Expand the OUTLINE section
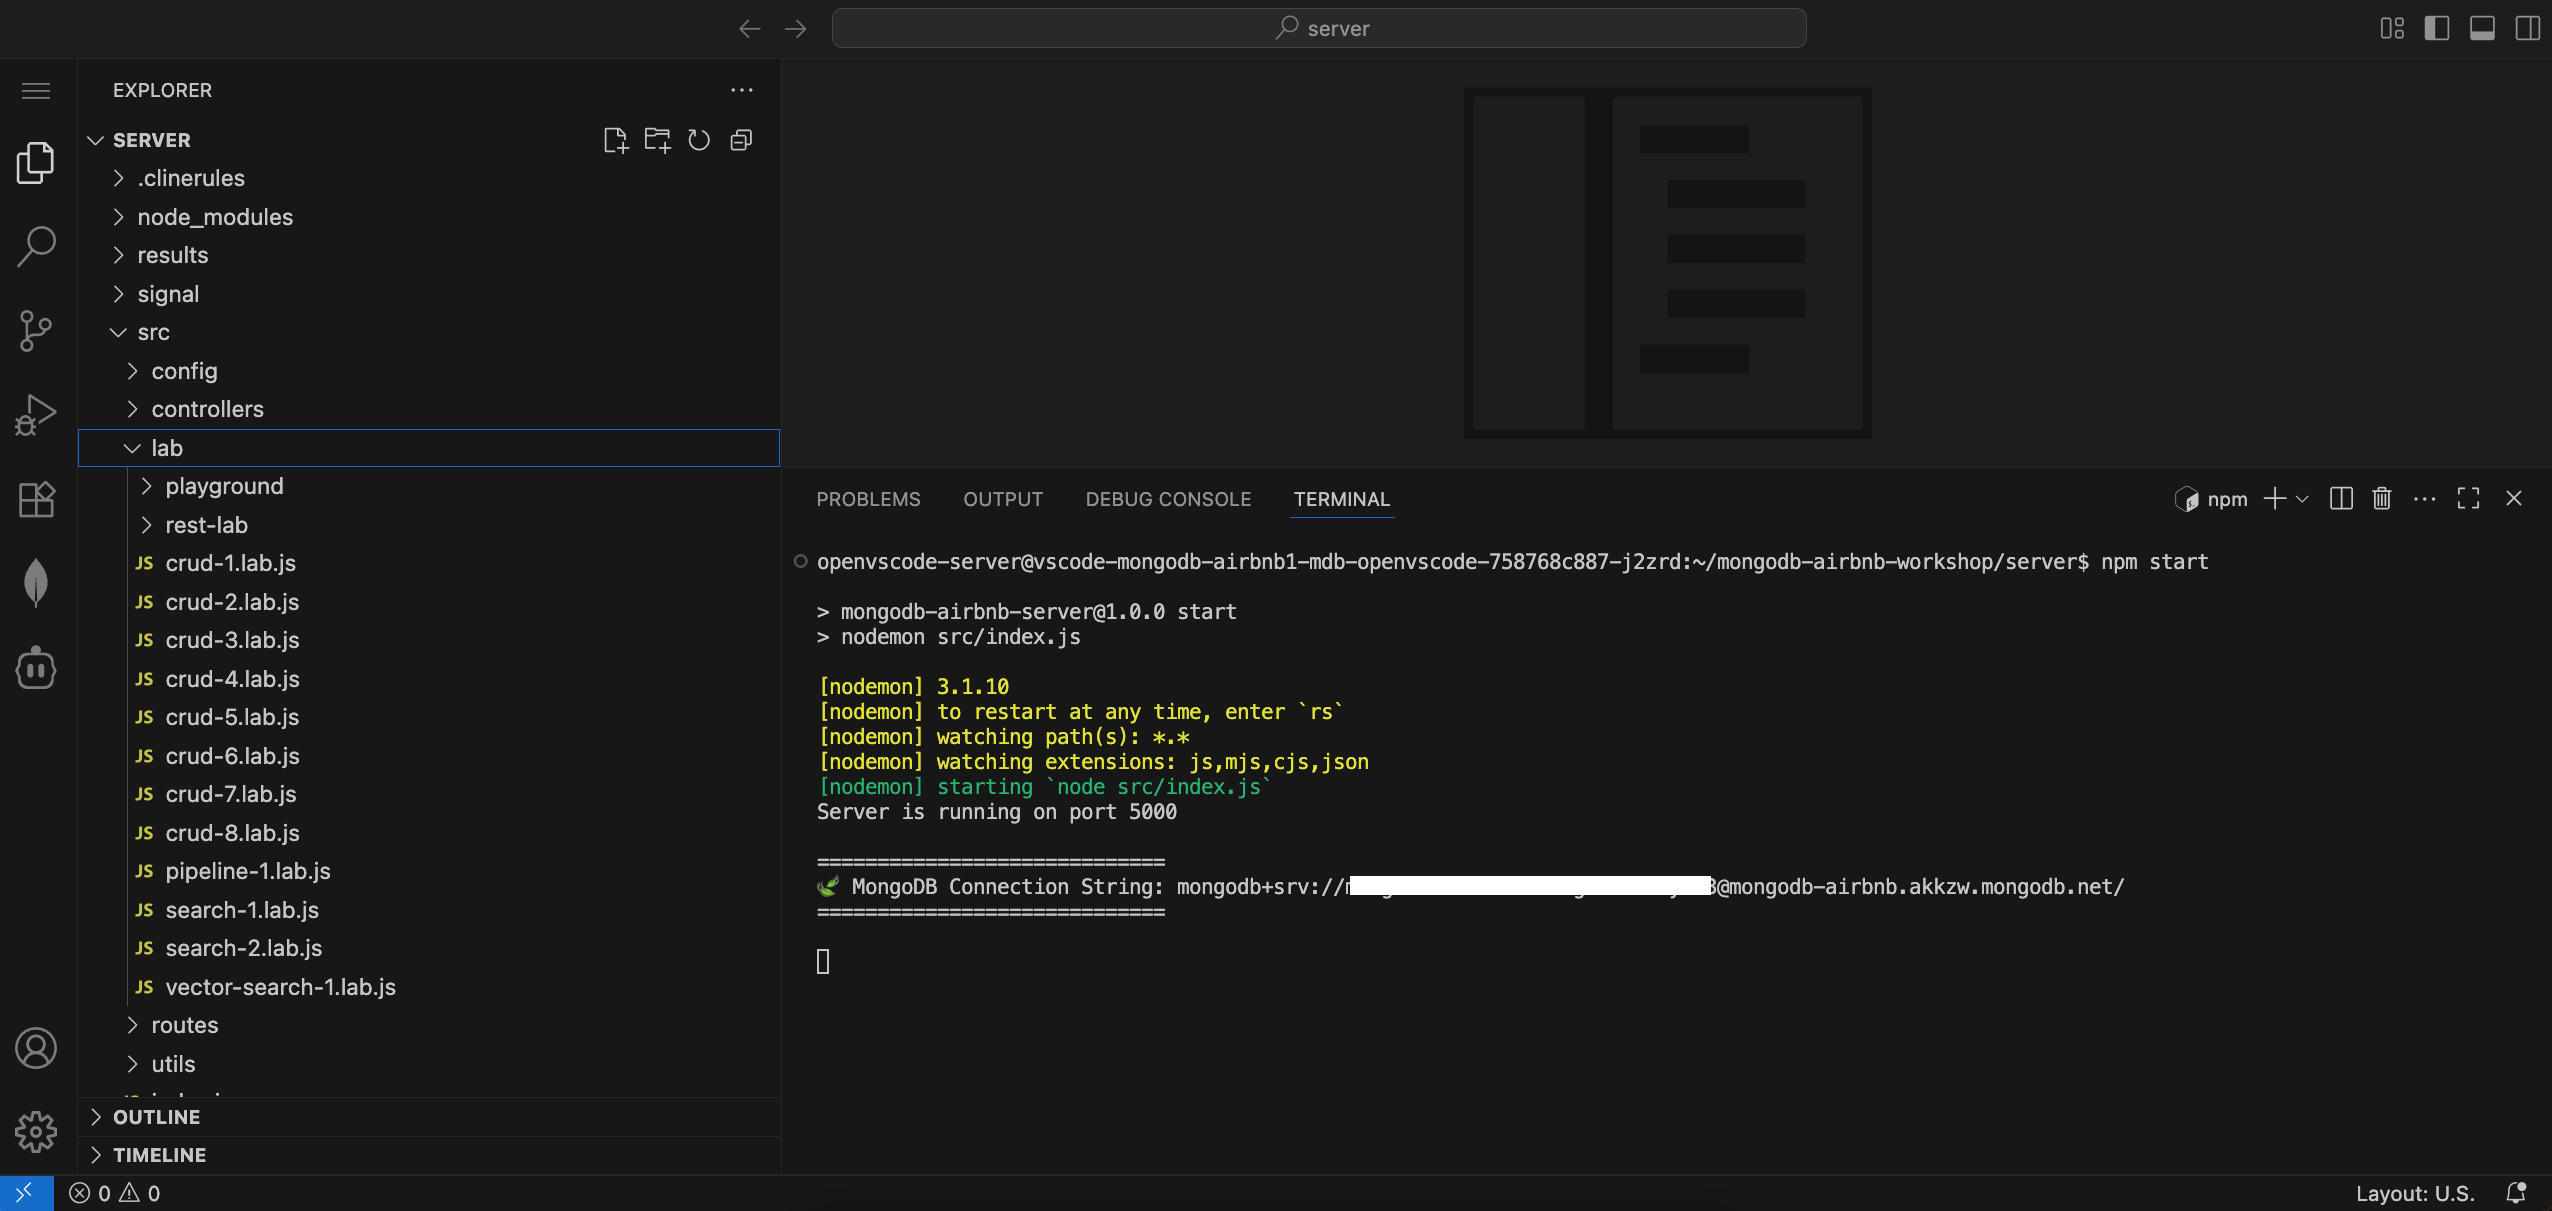 click(156, 1117)
